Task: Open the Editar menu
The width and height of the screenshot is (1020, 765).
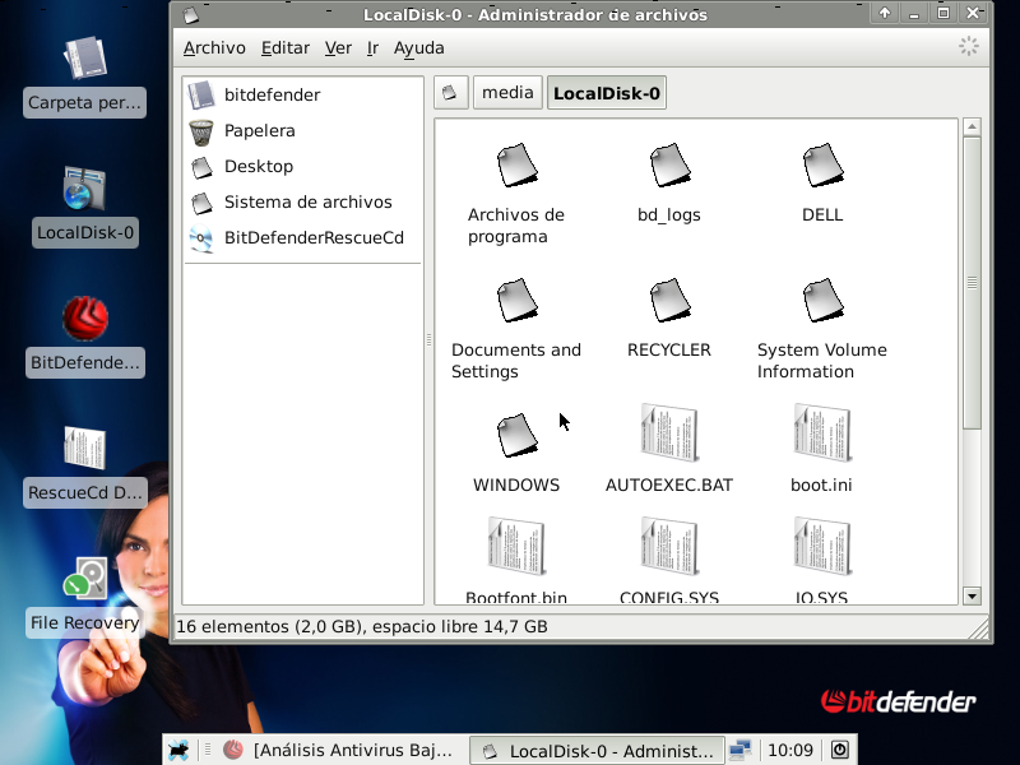Action: (x=285, y=48)
